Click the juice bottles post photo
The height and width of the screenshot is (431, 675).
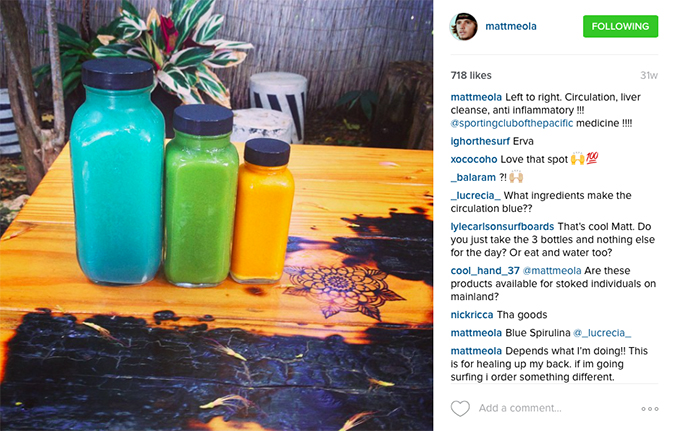click(x=216, y=215)
